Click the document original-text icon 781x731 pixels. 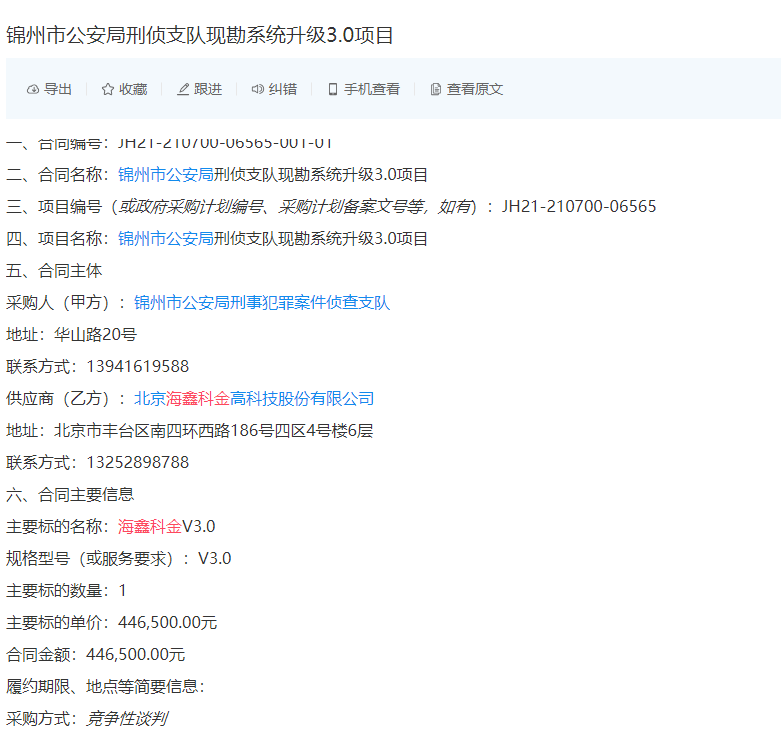[x=436, y=89]
